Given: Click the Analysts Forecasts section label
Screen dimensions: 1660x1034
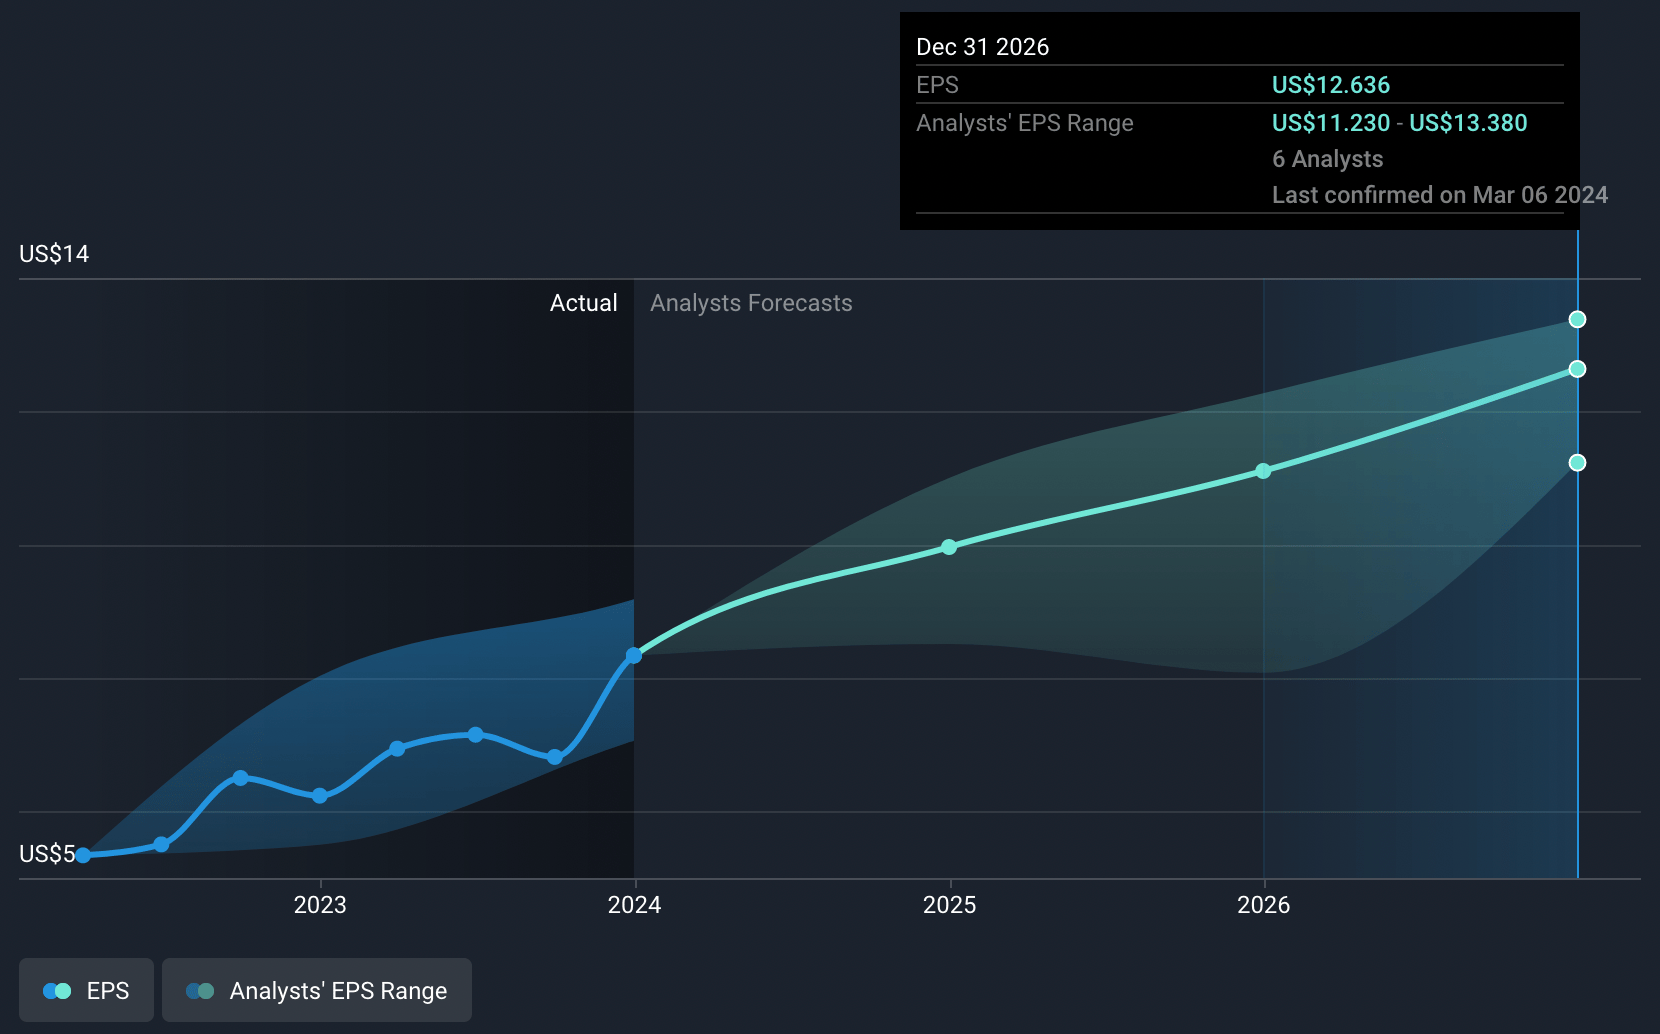Looking at the screenshot, I should point(751,303).
